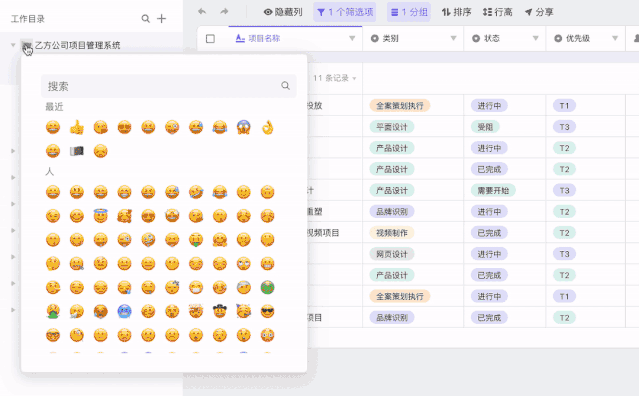Screen dimensions: 639x396
Task: Pick the rolling on floor laughing emoji
Action: (196, 192)
